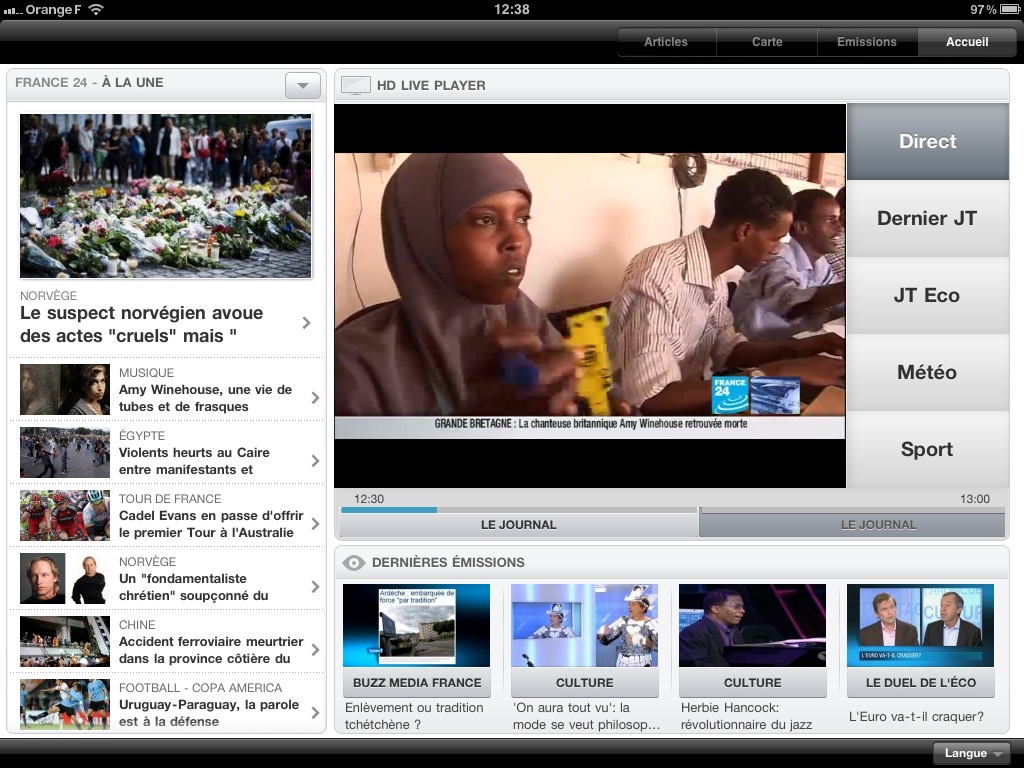Viewport: 1024px width, 768px height.
Task: Play the Dernier JT broadcast
Action: [x=927, y=219]
